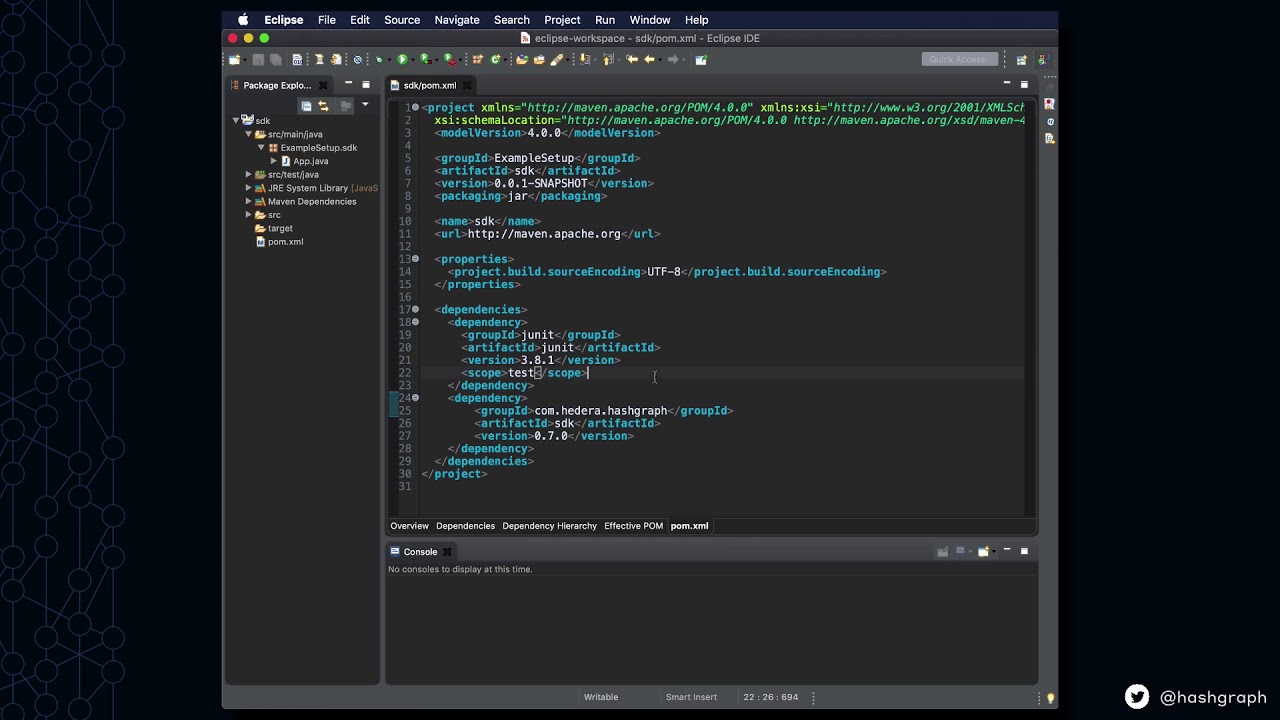Switch to the Dependency Hierarchy tab
Screen dimensions: 1280x720
[x=549, y=526]
